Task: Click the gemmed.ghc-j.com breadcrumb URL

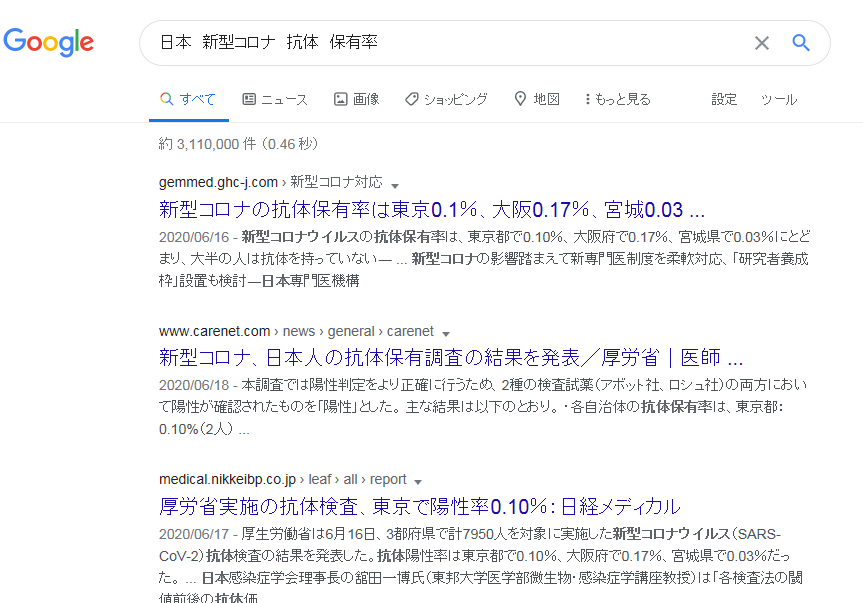Action: pos(218,183)
